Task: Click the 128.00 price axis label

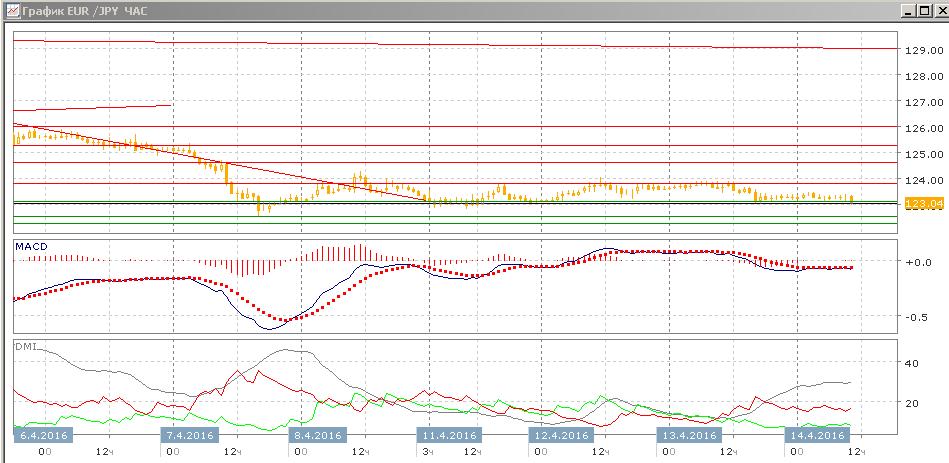Action: pos(924,76)
